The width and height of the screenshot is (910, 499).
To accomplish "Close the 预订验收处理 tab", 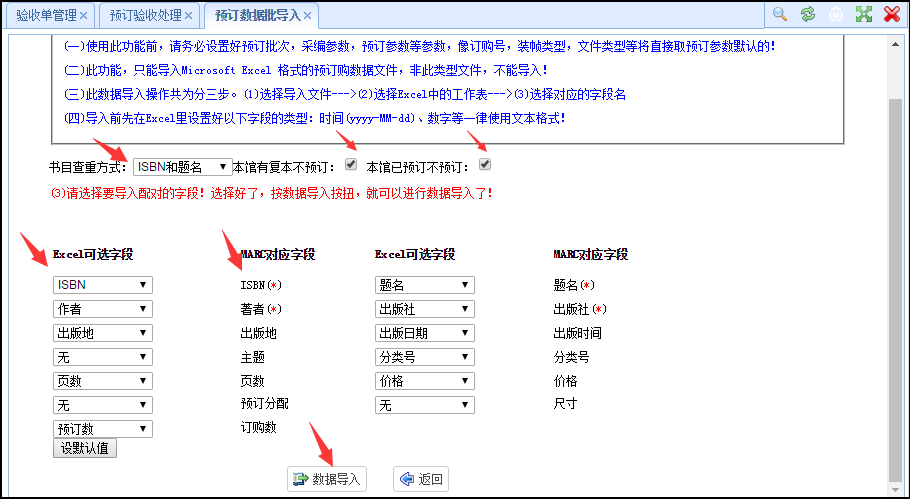I will click(x=189, y=16).
